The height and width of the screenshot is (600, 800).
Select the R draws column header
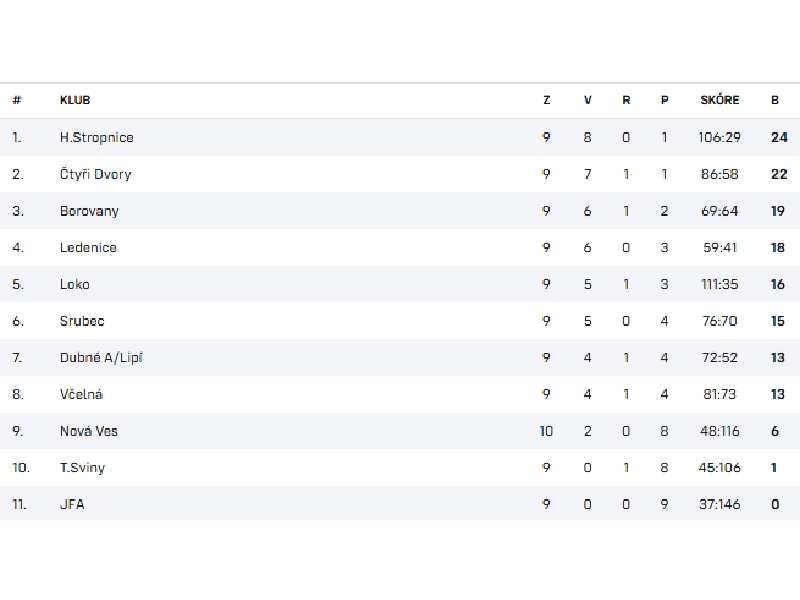pyautogui.click(x=626, y=100)
